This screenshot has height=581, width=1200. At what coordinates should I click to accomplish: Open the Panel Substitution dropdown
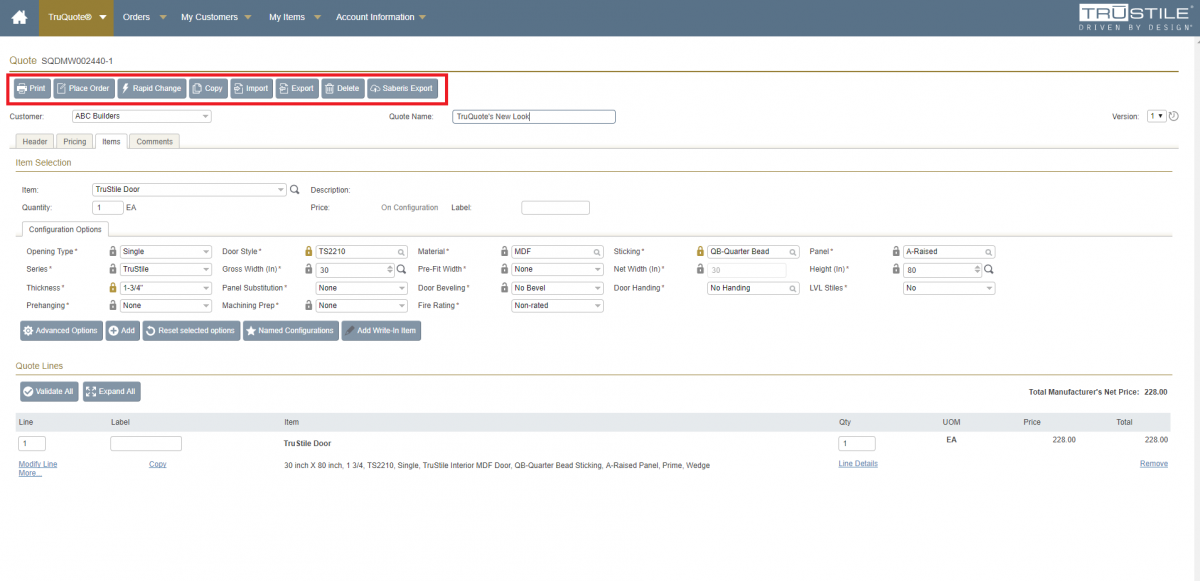pyautogui.click(x=361, y=288)
